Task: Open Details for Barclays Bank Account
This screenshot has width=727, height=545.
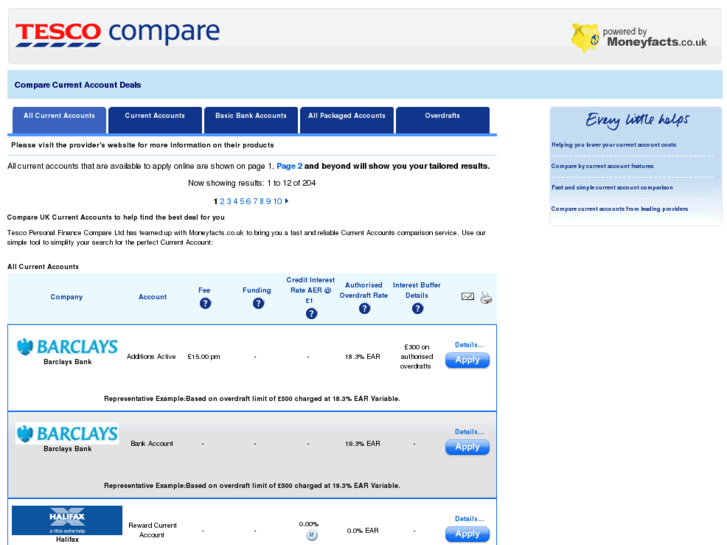Action: (x=469, y=431)
